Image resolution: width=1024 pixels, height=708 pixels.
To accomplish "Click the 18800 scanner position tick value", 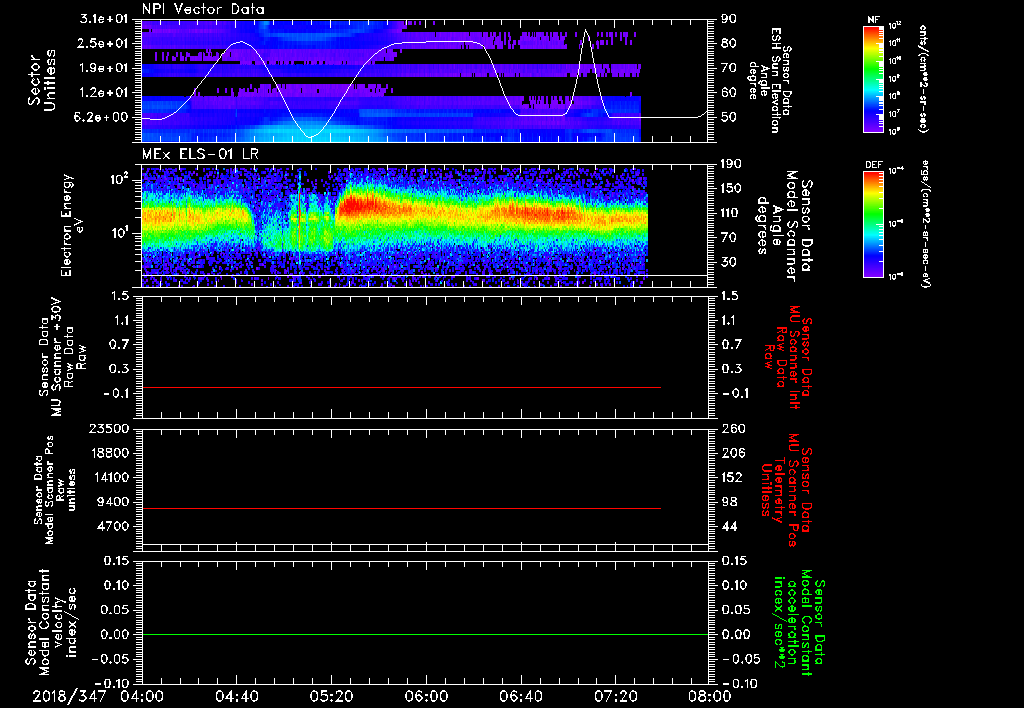I will pos(108,453).
